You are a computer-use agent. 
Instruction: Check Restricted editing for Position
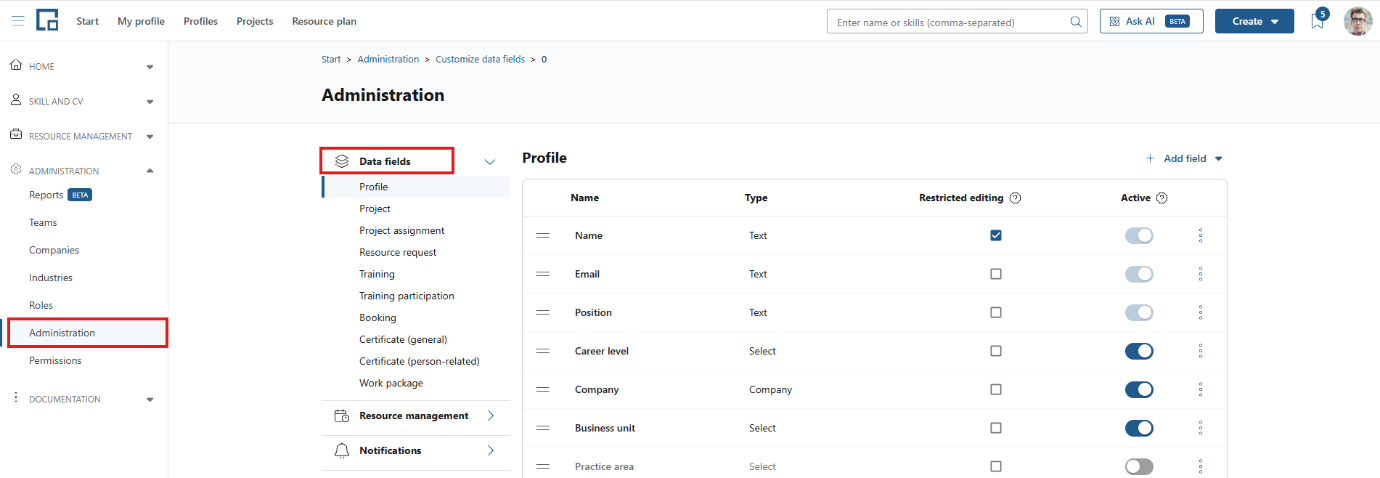(x=996, y=312)
